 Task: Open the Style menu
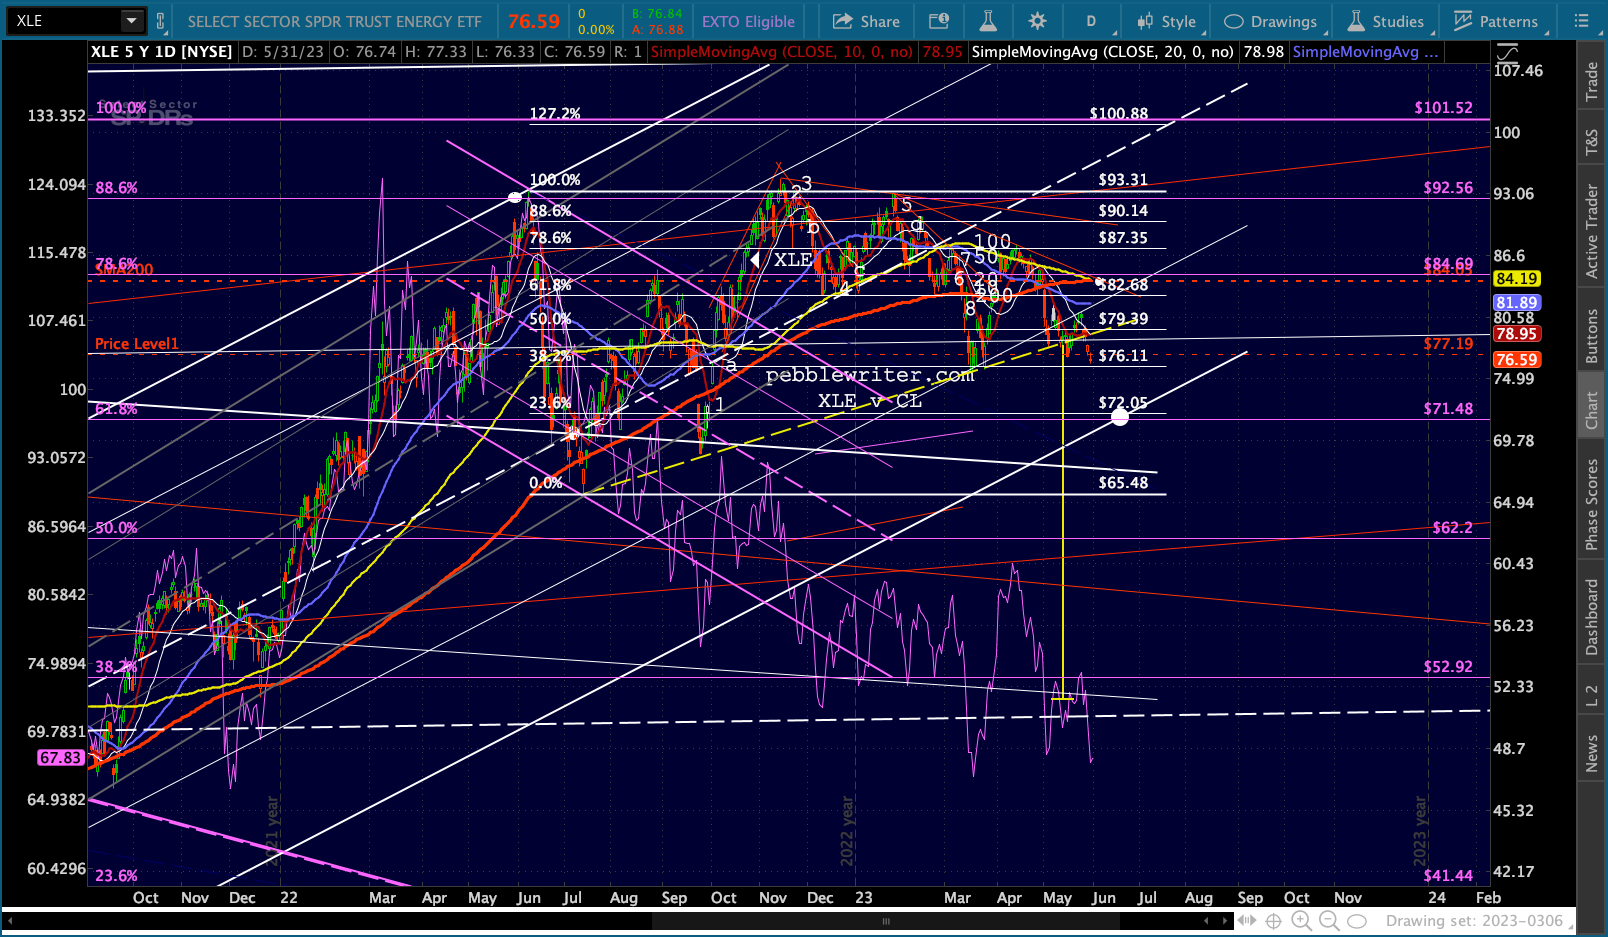tap(1167, 21)
